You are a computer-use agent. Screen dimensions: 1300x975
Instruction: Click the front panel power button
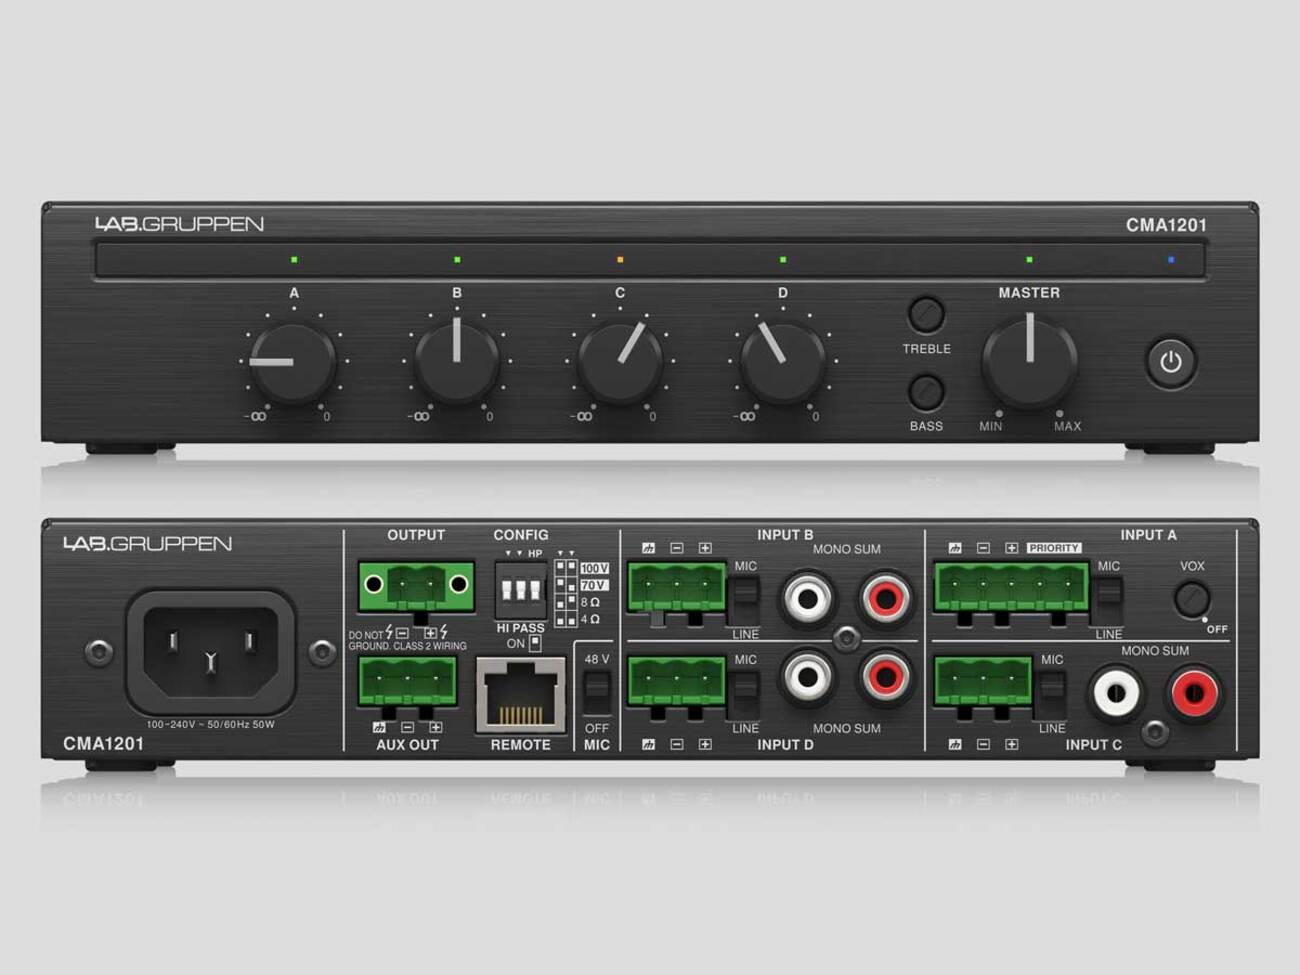click(x=1171, y=361)
